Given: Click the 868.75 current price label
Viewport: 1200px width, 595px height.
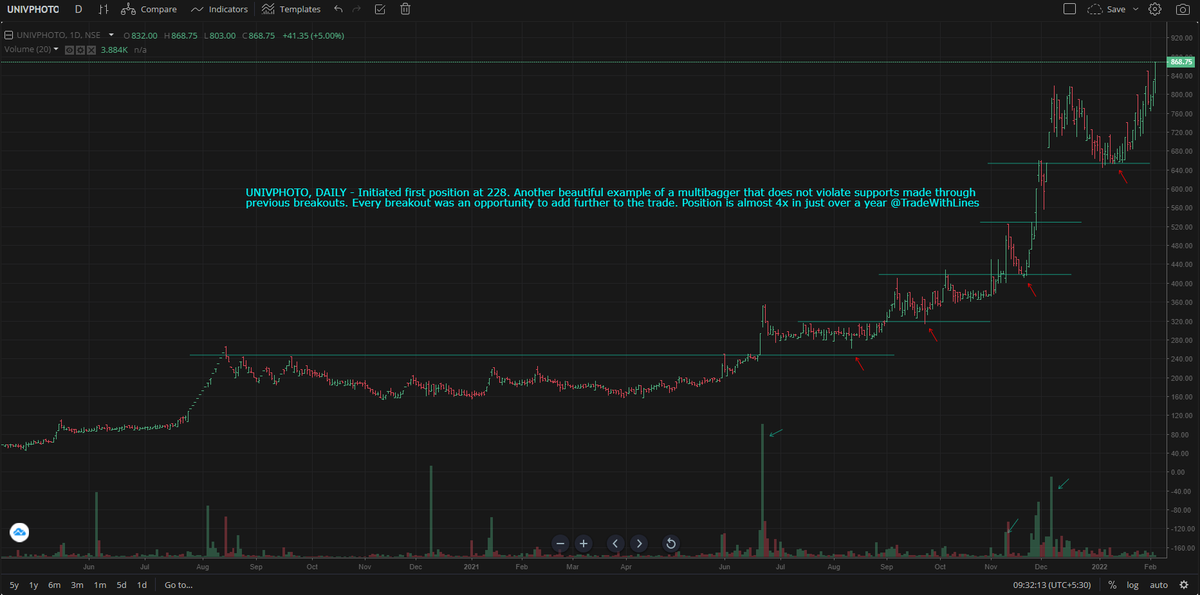Looking at the screenshot, I should (1181, 62).
